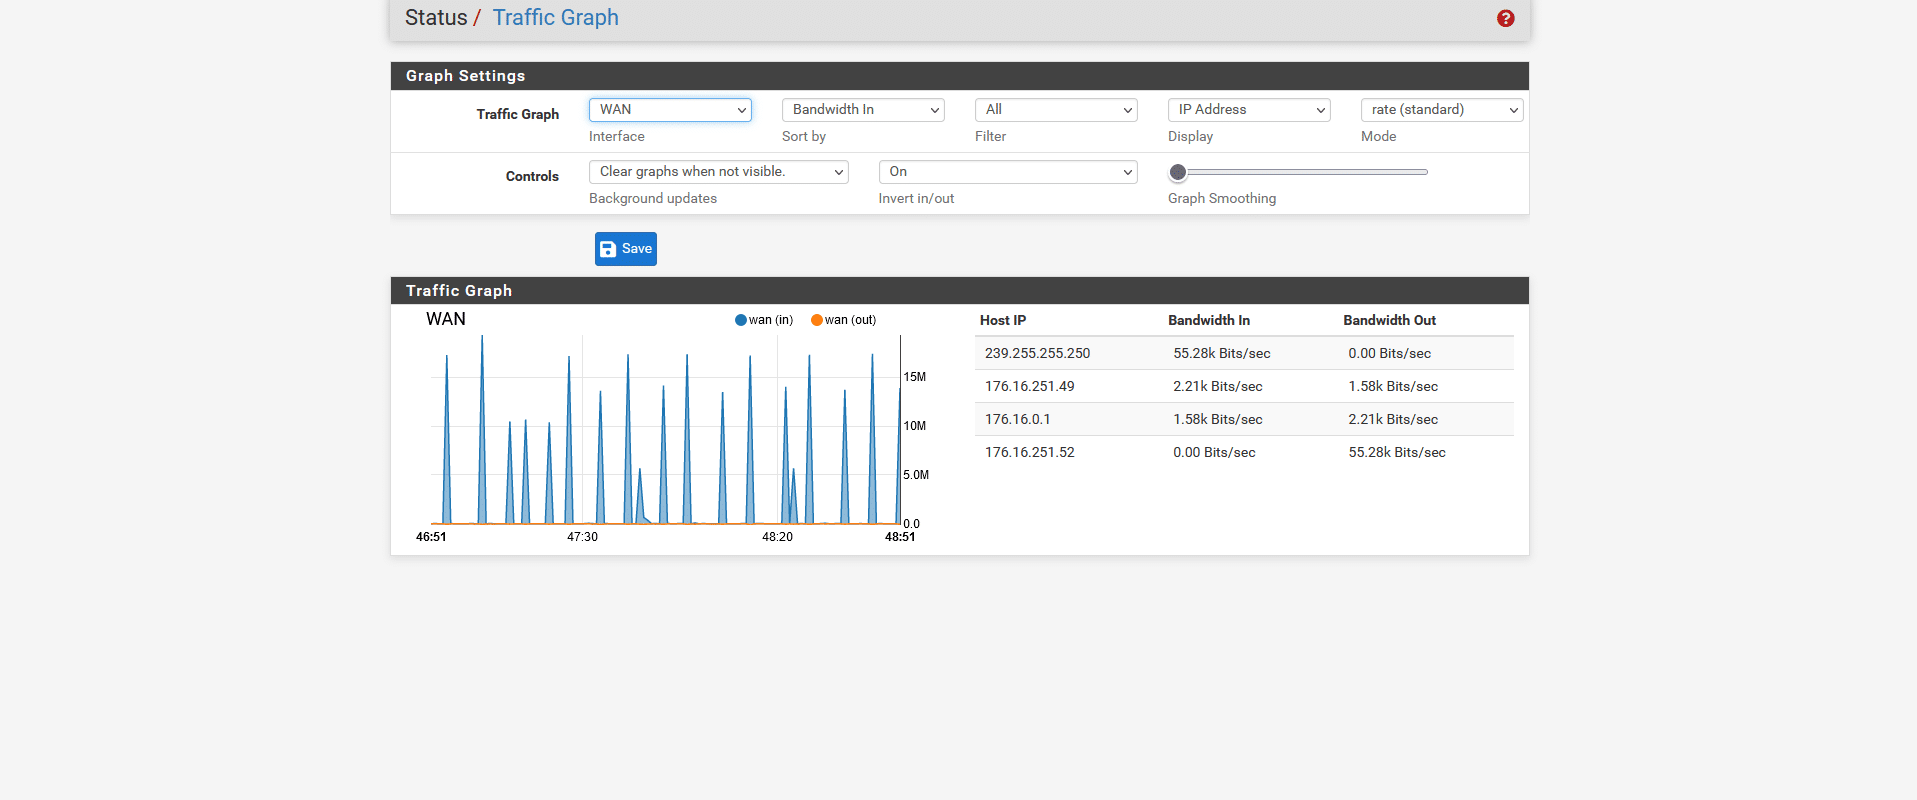Click 0.00 Bits/sec in the Bandwidth Out column

[1390, 353]
